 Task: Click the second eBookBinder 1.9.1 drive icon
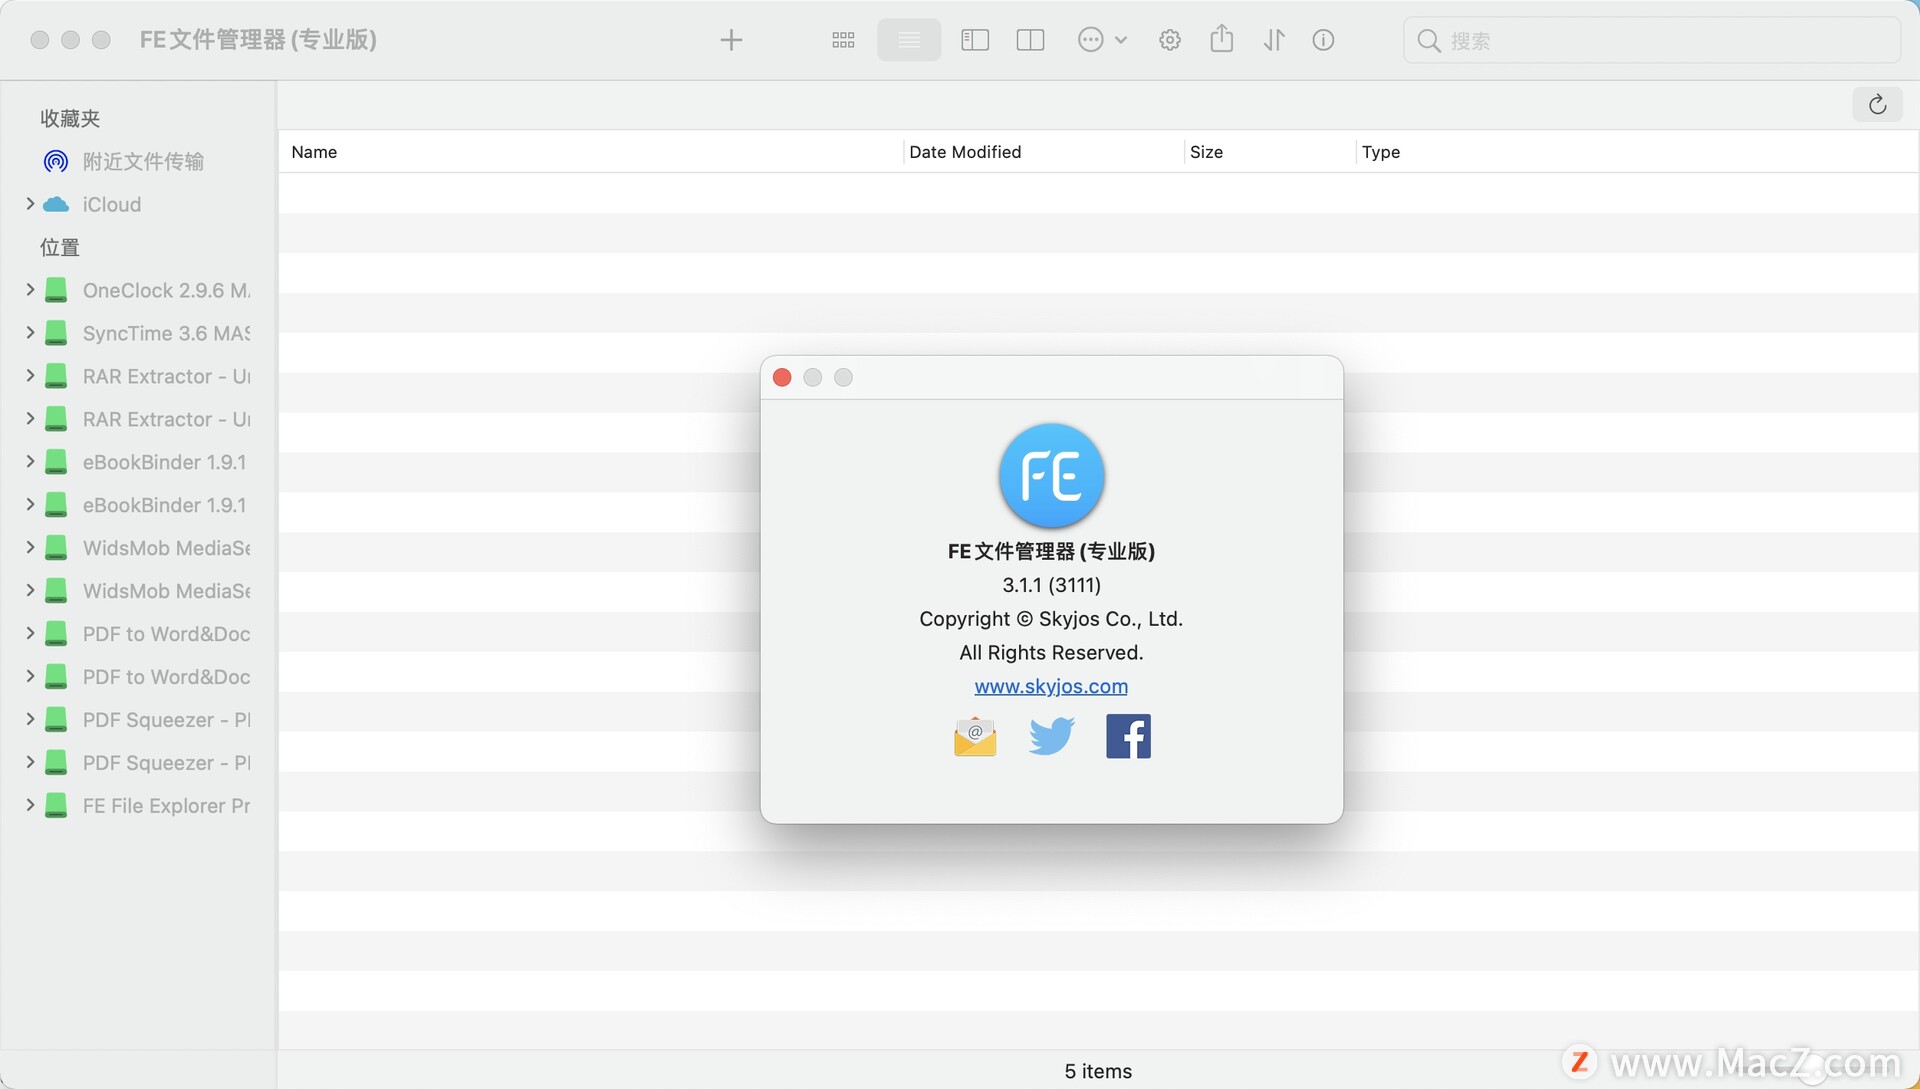(56, 505)
